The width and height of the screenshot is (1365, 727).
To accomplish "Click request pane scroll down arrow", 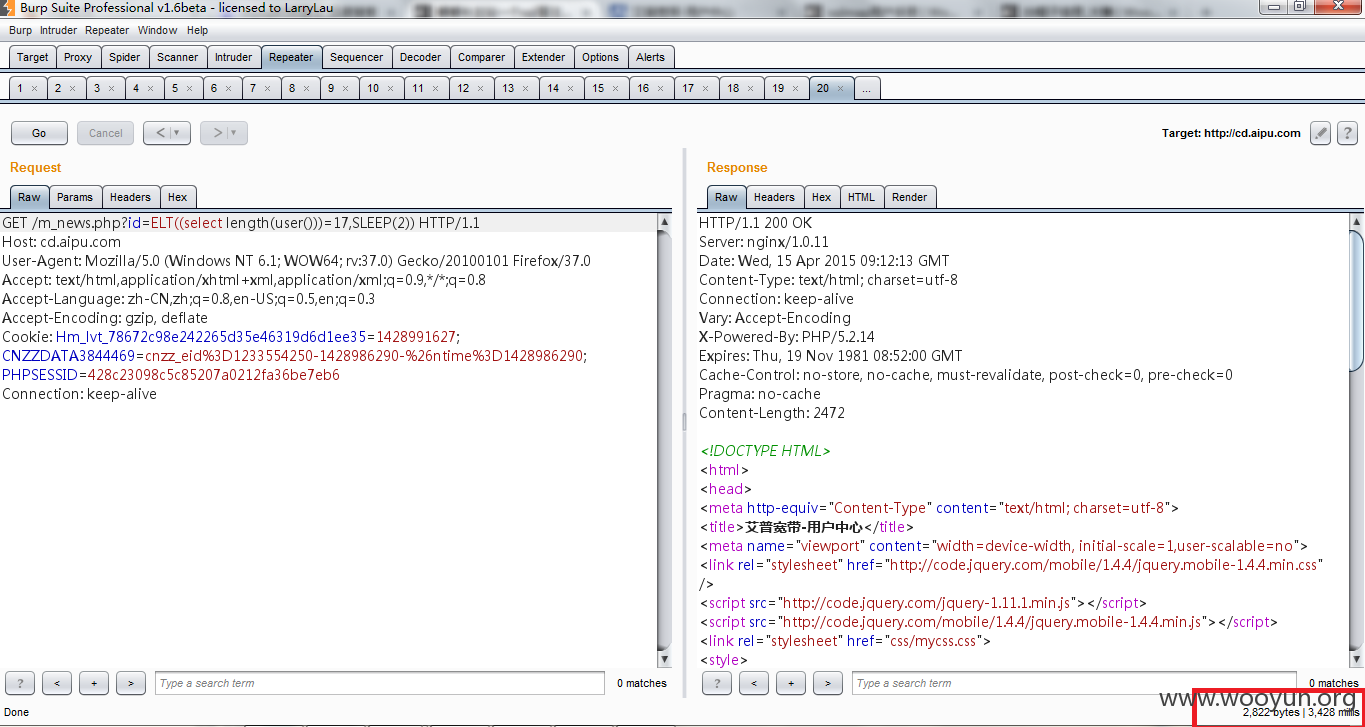I will click(664, 660).
